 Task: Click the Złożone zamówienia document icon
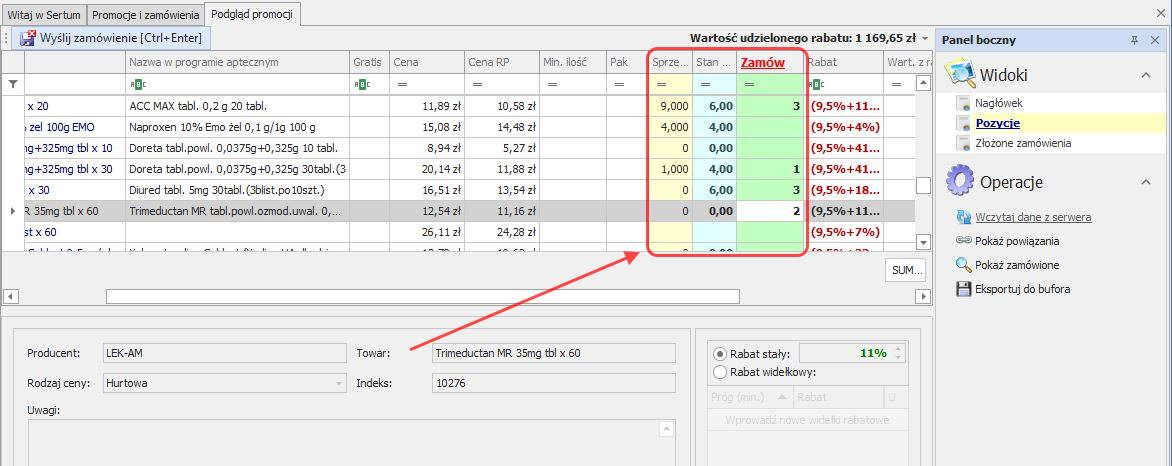(964, 143)
